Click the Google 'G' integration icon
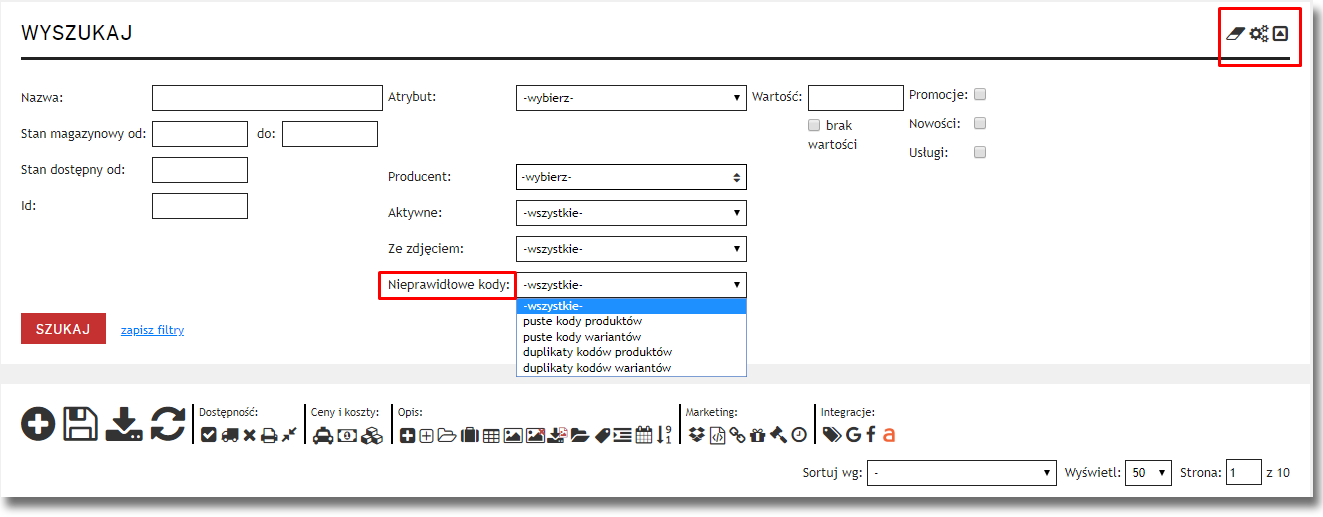1323x517 pixels. click(x=852, y=435)
